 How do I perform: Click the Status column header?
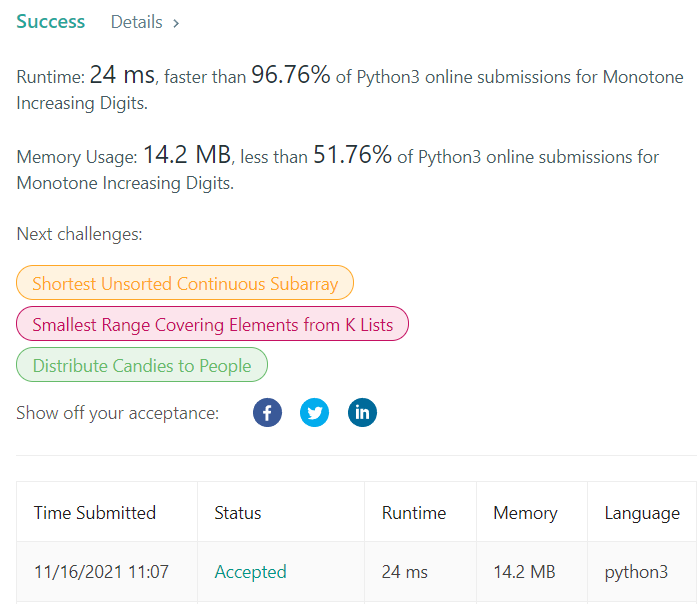[x=238, y=513]
